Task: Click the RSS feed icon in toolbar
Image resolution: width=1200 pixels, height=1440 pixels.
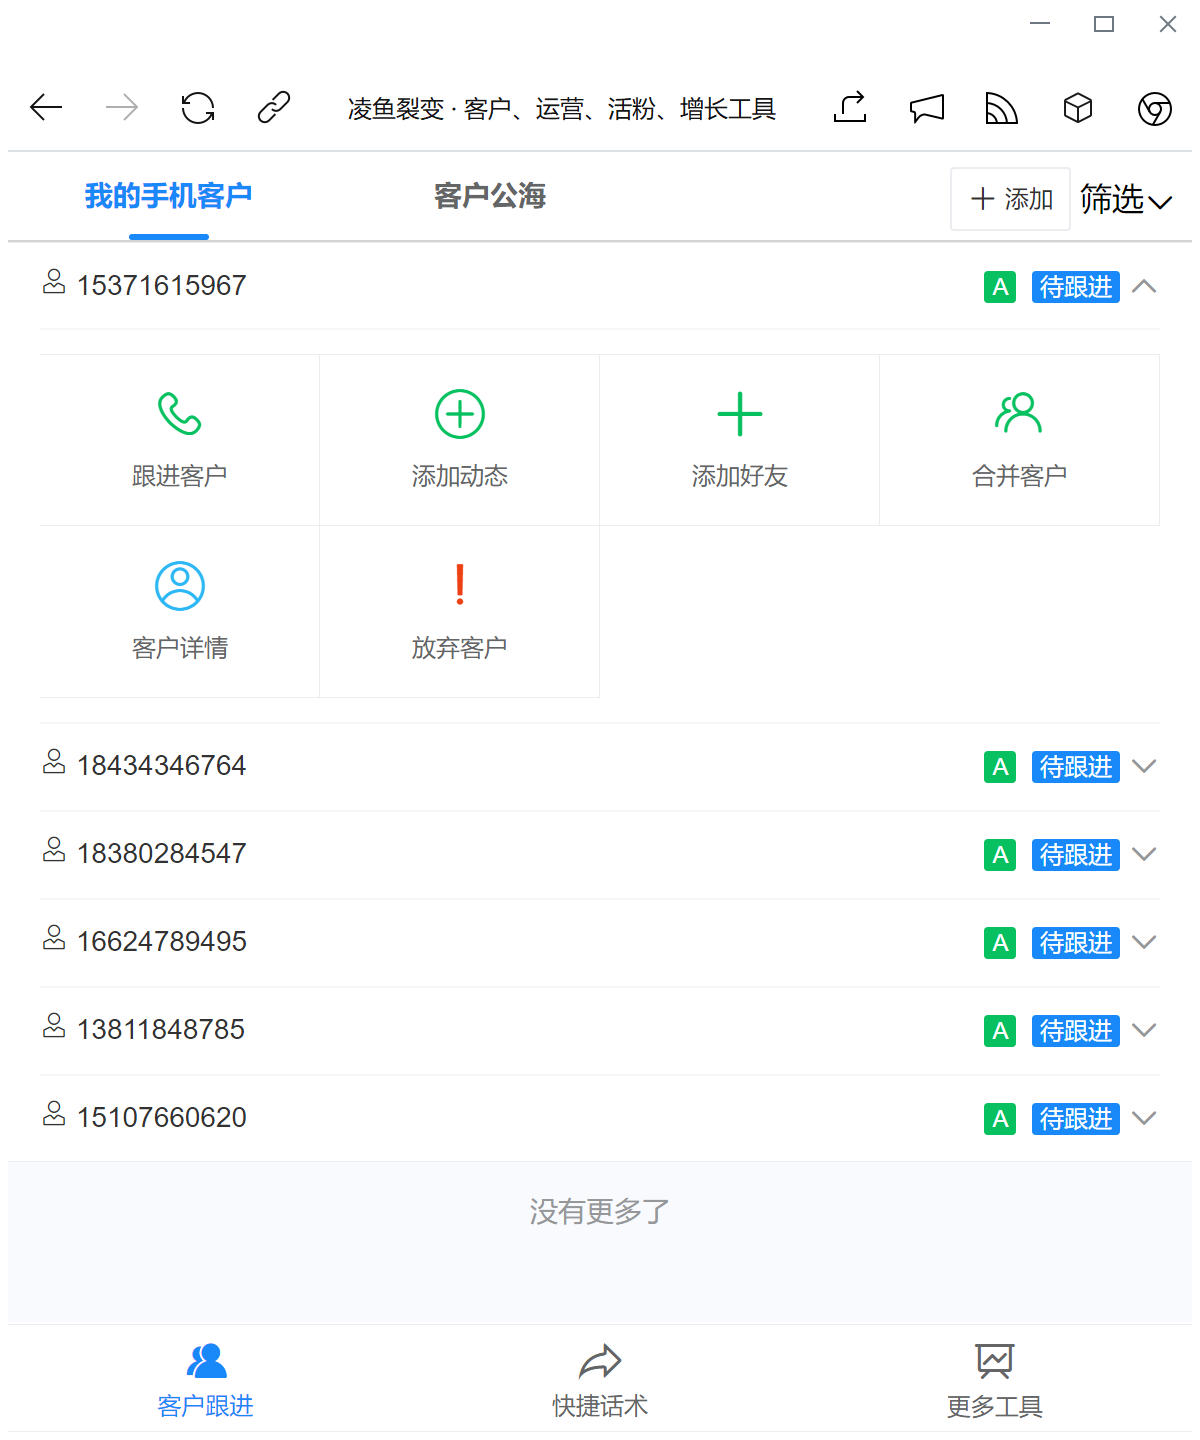Action: (x=1001, y=108)
